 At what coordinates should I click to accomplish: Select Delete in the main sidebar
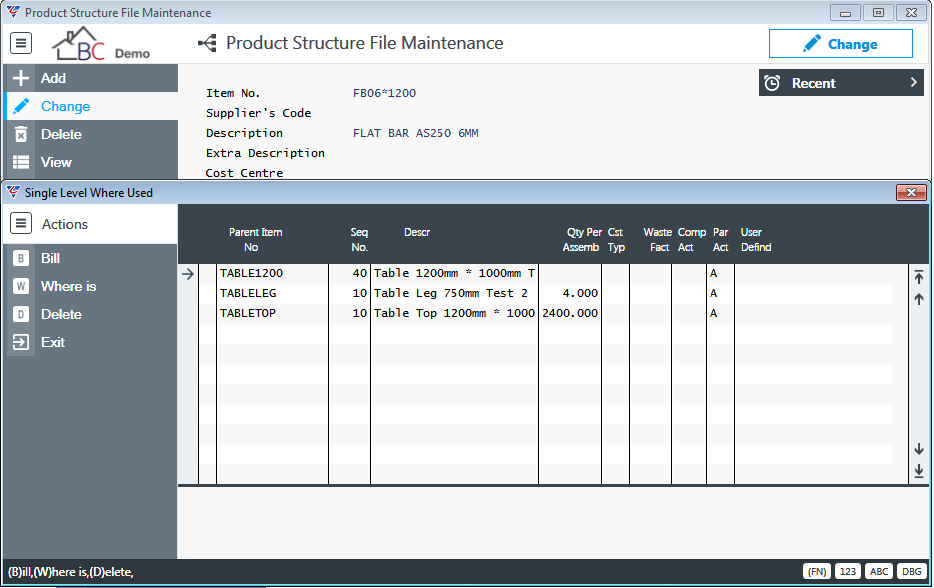(91, 134)
